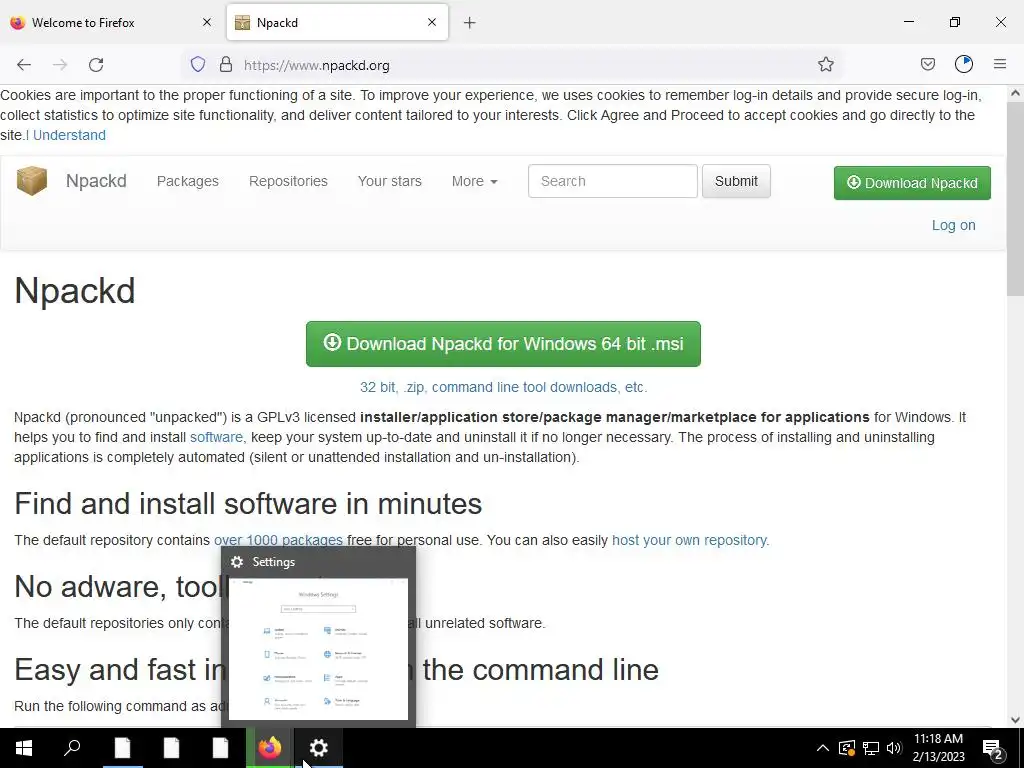
Task: Click the I Understand cookie link
Action: pyautogui.click(x=67, y=135)
